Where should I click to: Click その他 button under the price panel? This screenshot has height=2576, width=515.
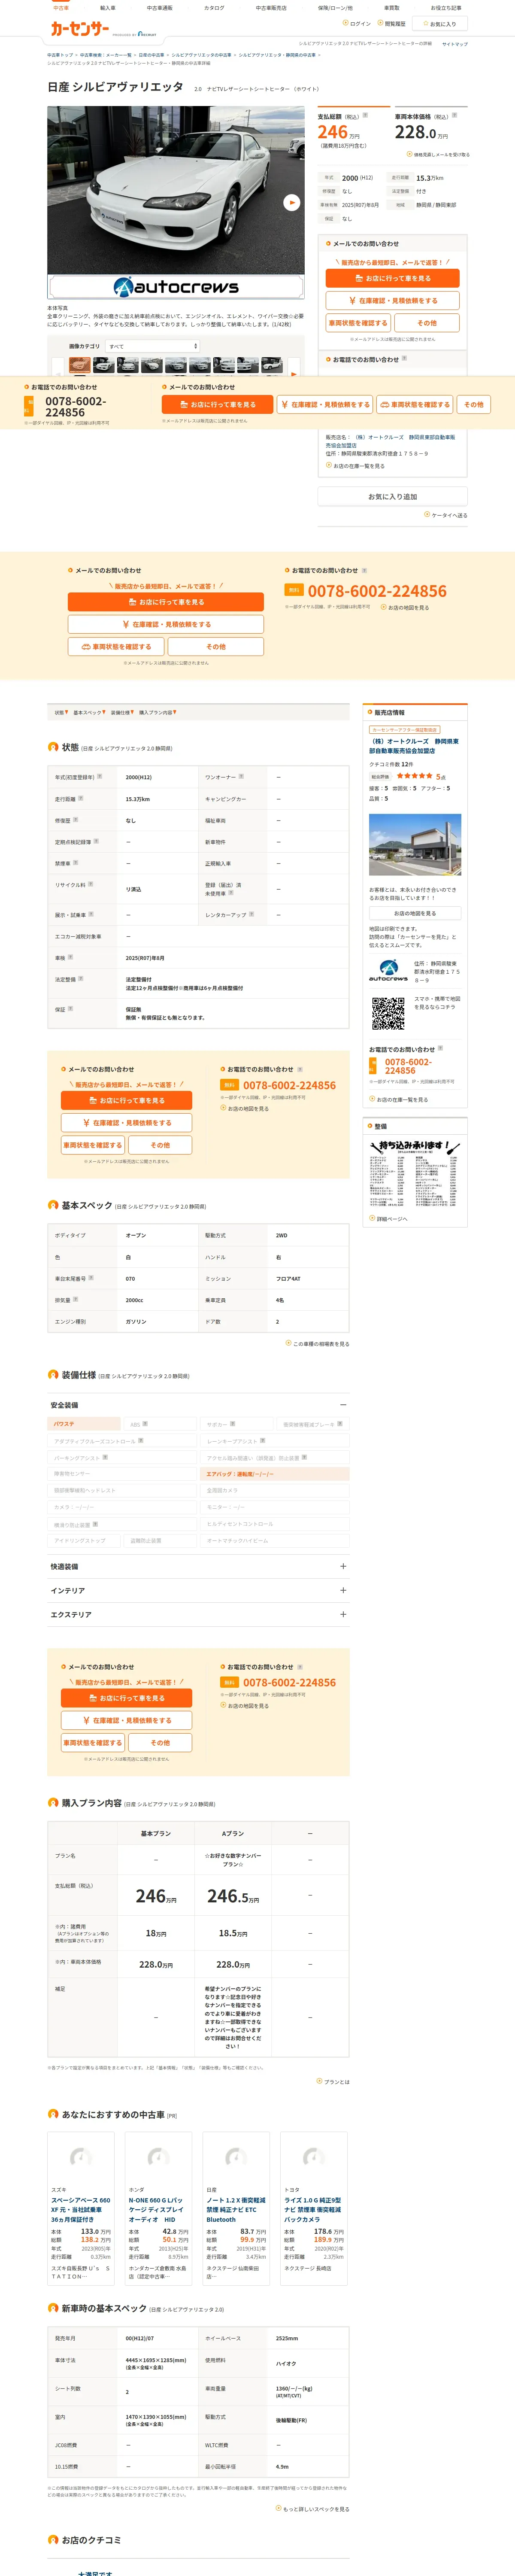(x=427, y=323)
